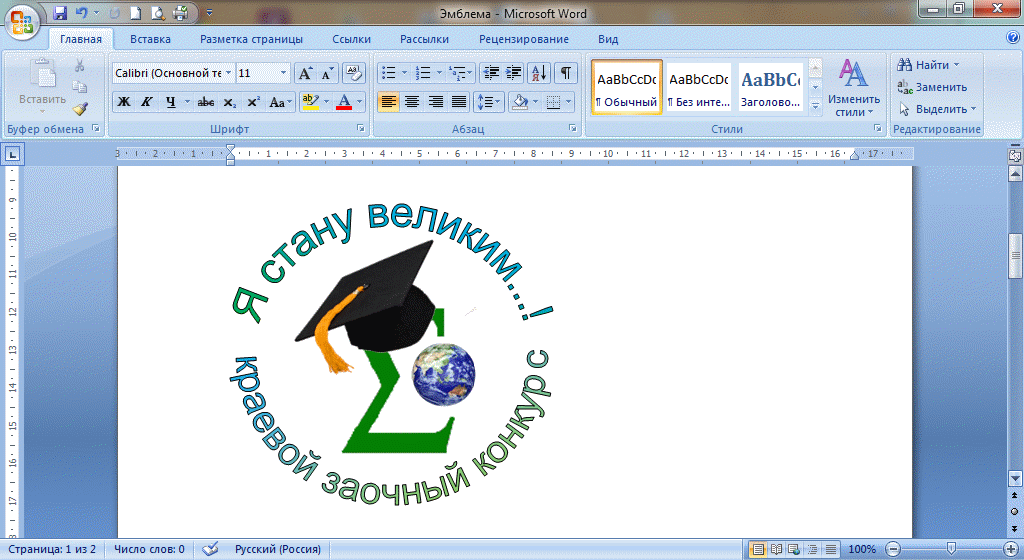
Task: Increase the paragraph indent
Action: pos(513,73)
